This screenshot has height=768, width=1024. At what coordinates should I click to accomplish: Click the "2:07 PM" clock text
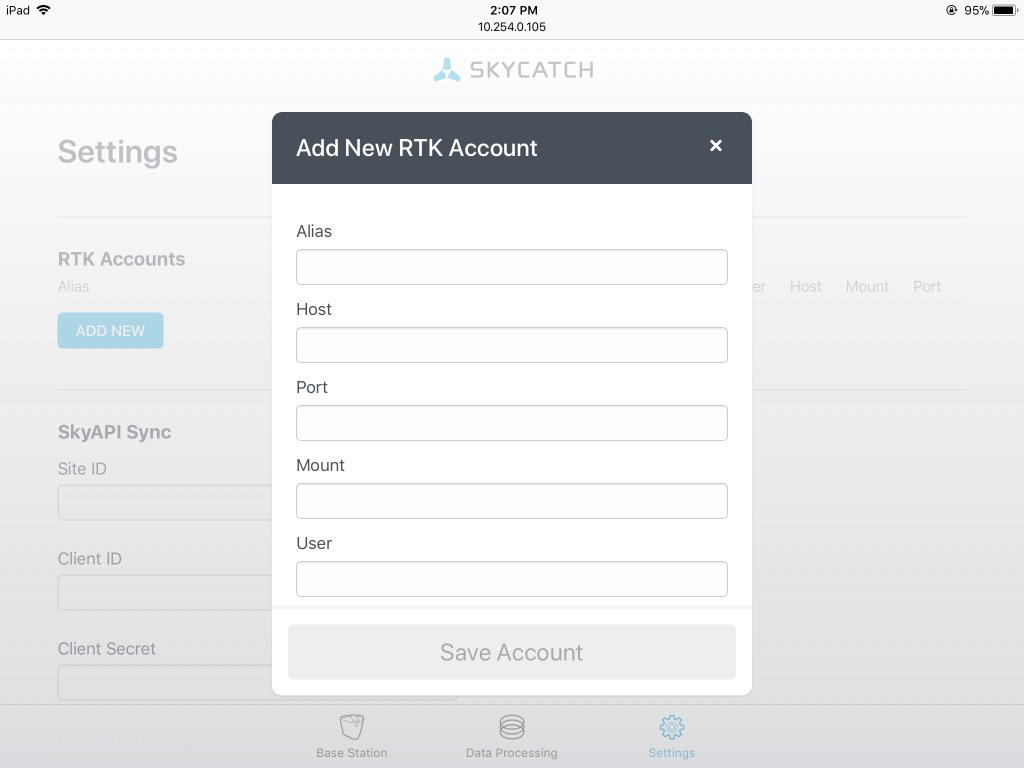click(x=514, y=10)
